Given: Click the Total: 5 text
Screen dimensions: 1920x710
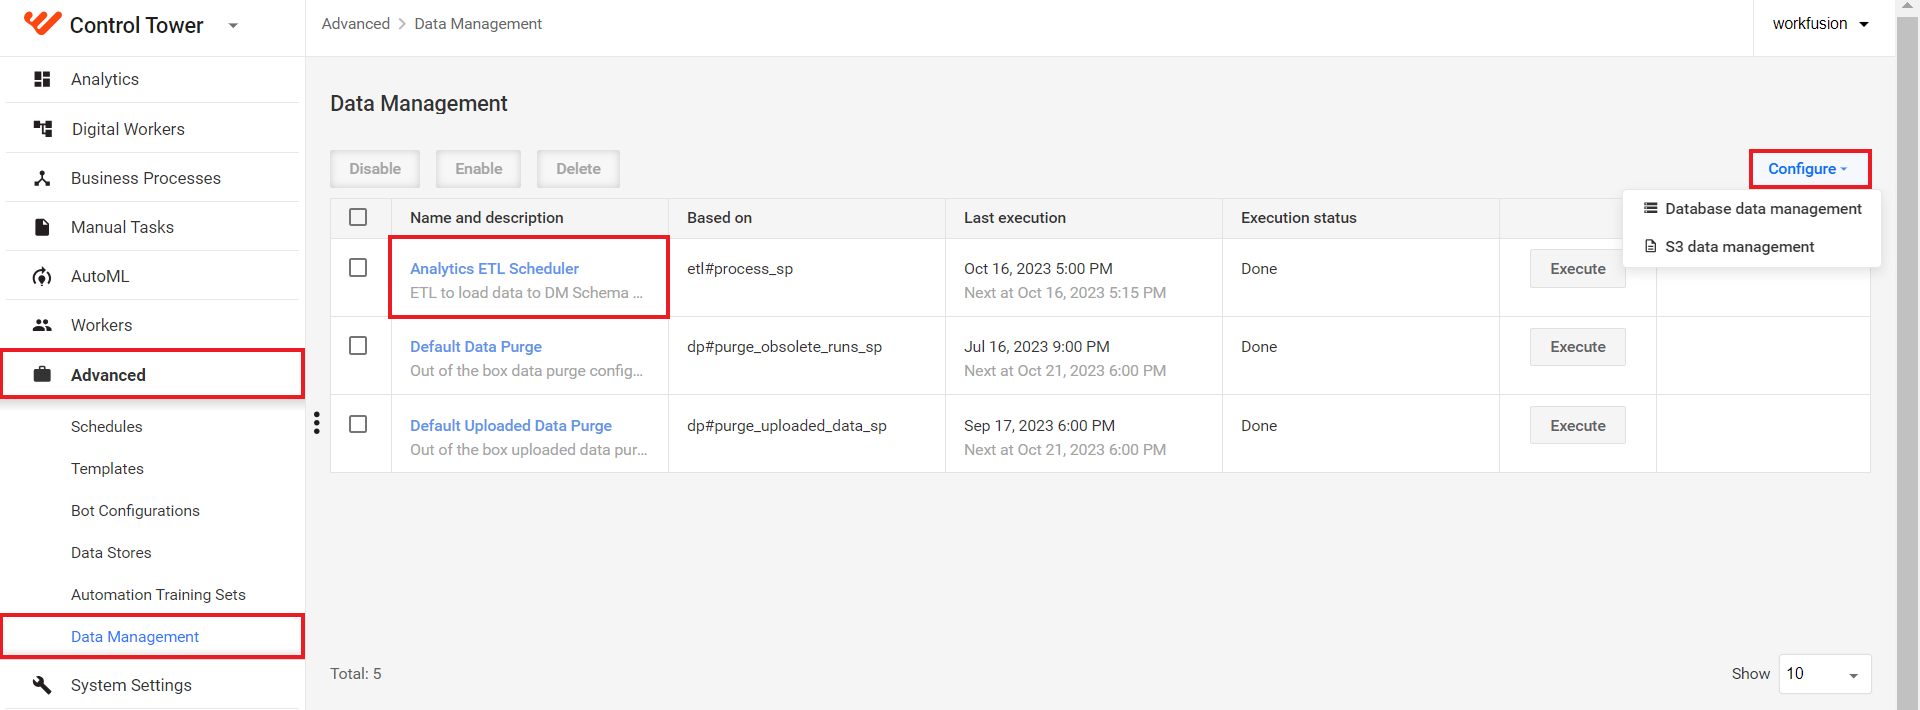Looking at the screenshot, I should click(356, 673).
